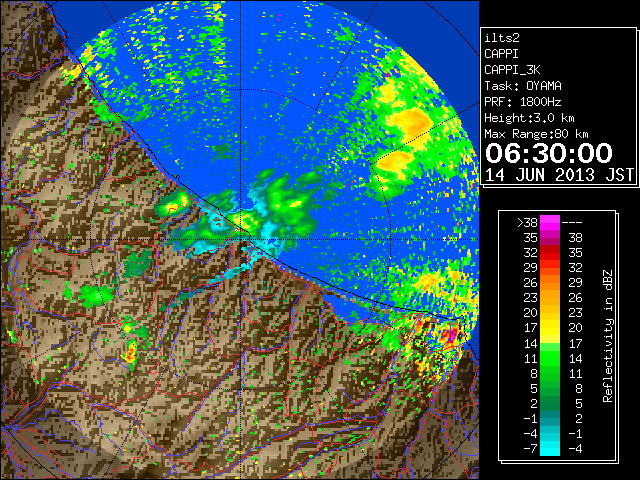Click the 'PRF: 1800Hz' text

[x=523, y=102]
